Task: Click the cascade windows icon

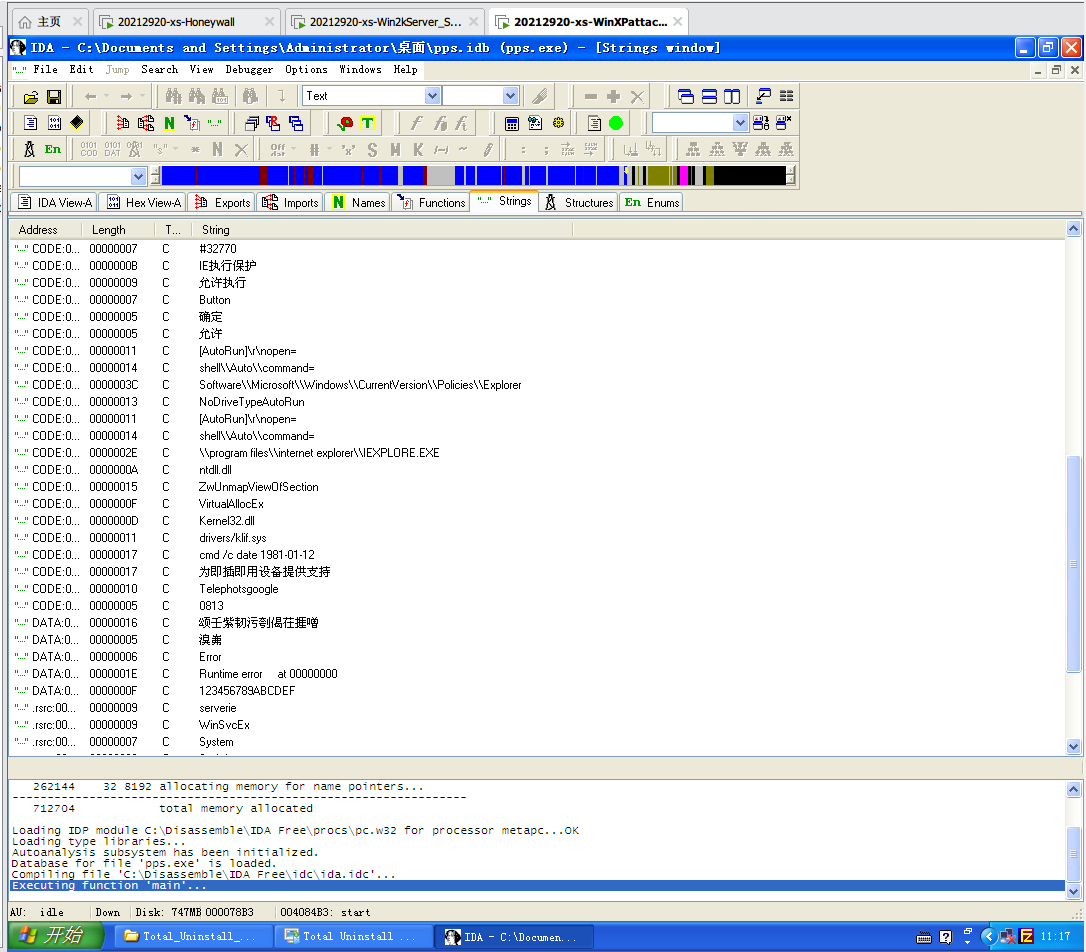Action: coord(686,96)
